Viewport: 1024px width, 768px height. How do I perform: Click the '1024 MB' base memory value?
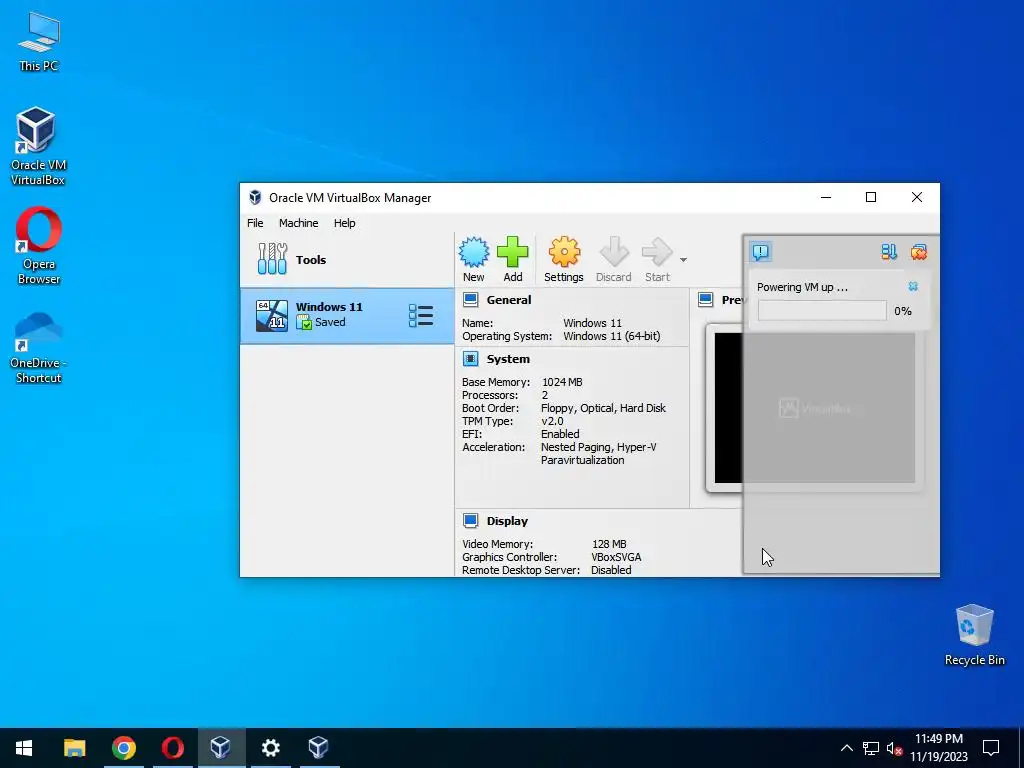(x=562, y=382)
